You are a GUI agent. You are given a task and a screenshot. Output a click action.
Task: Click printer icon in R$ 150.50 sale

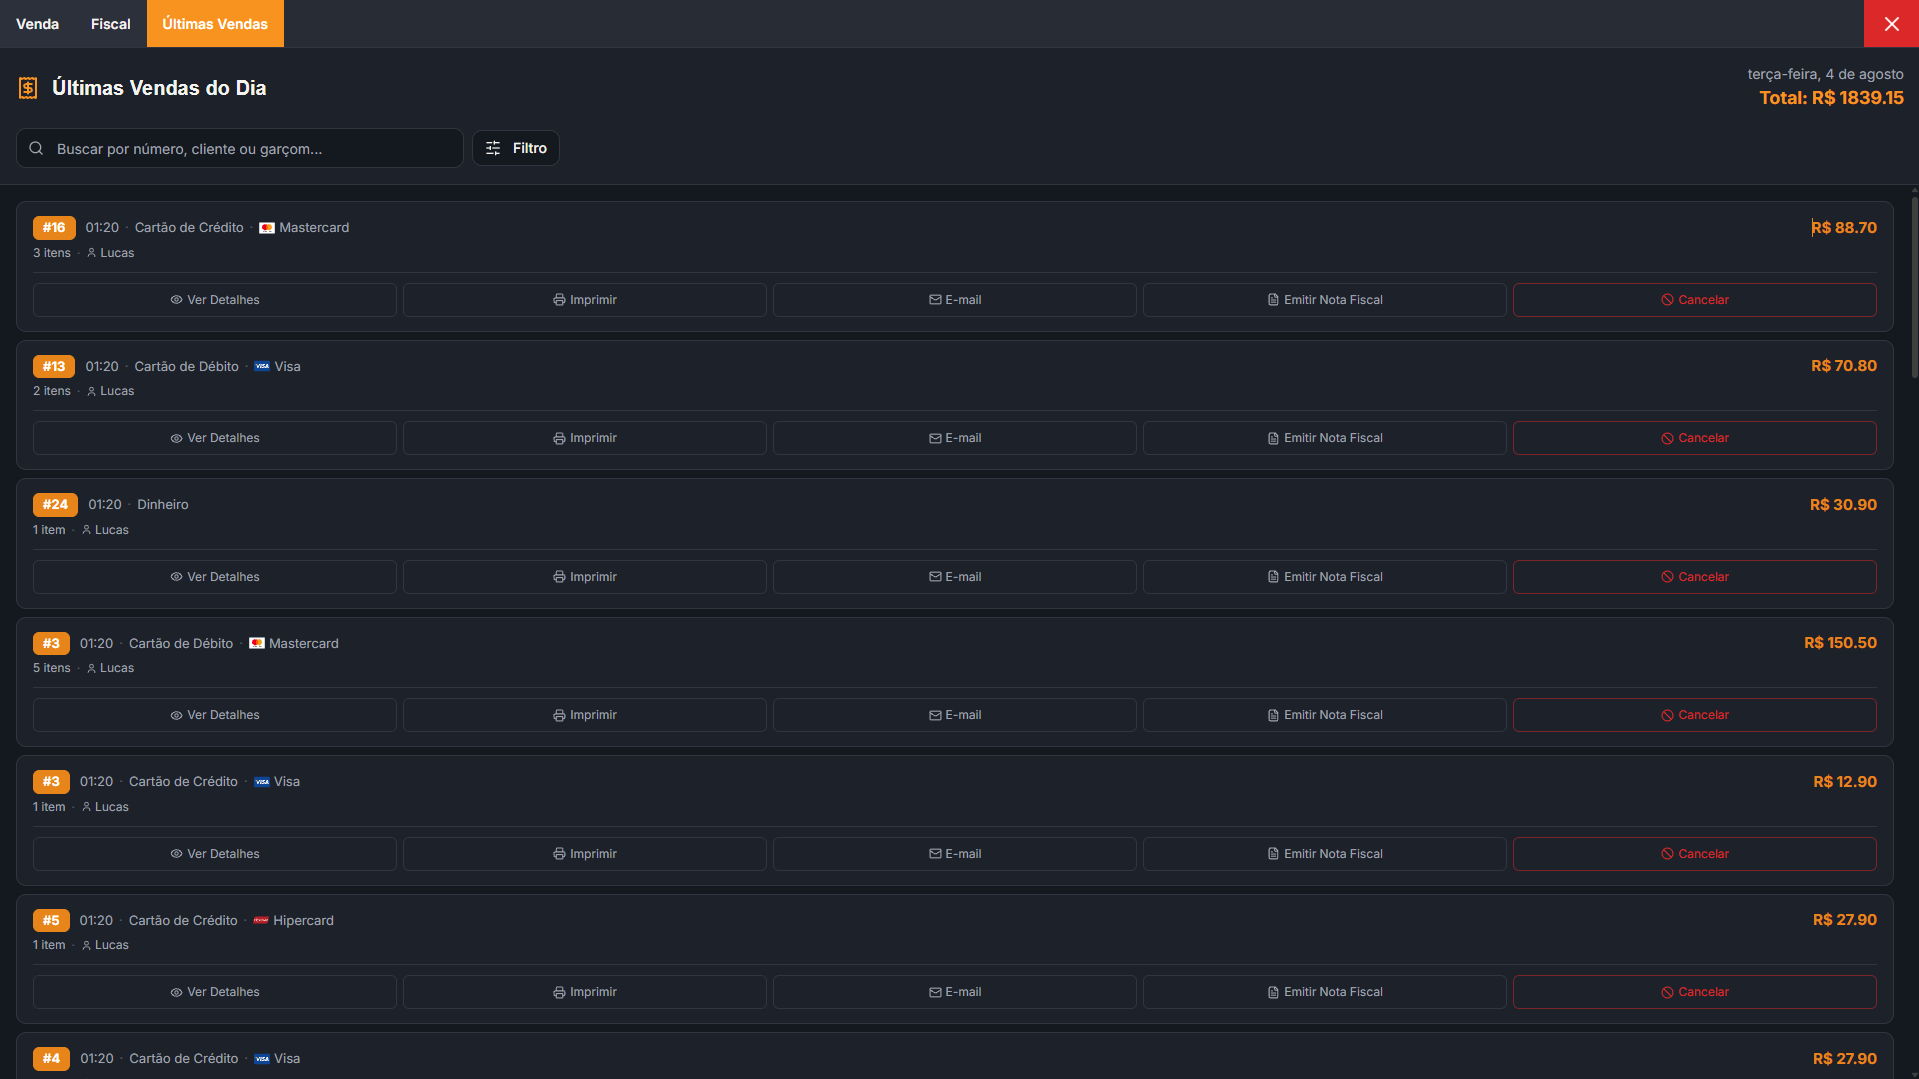click(x=559, y=716)
